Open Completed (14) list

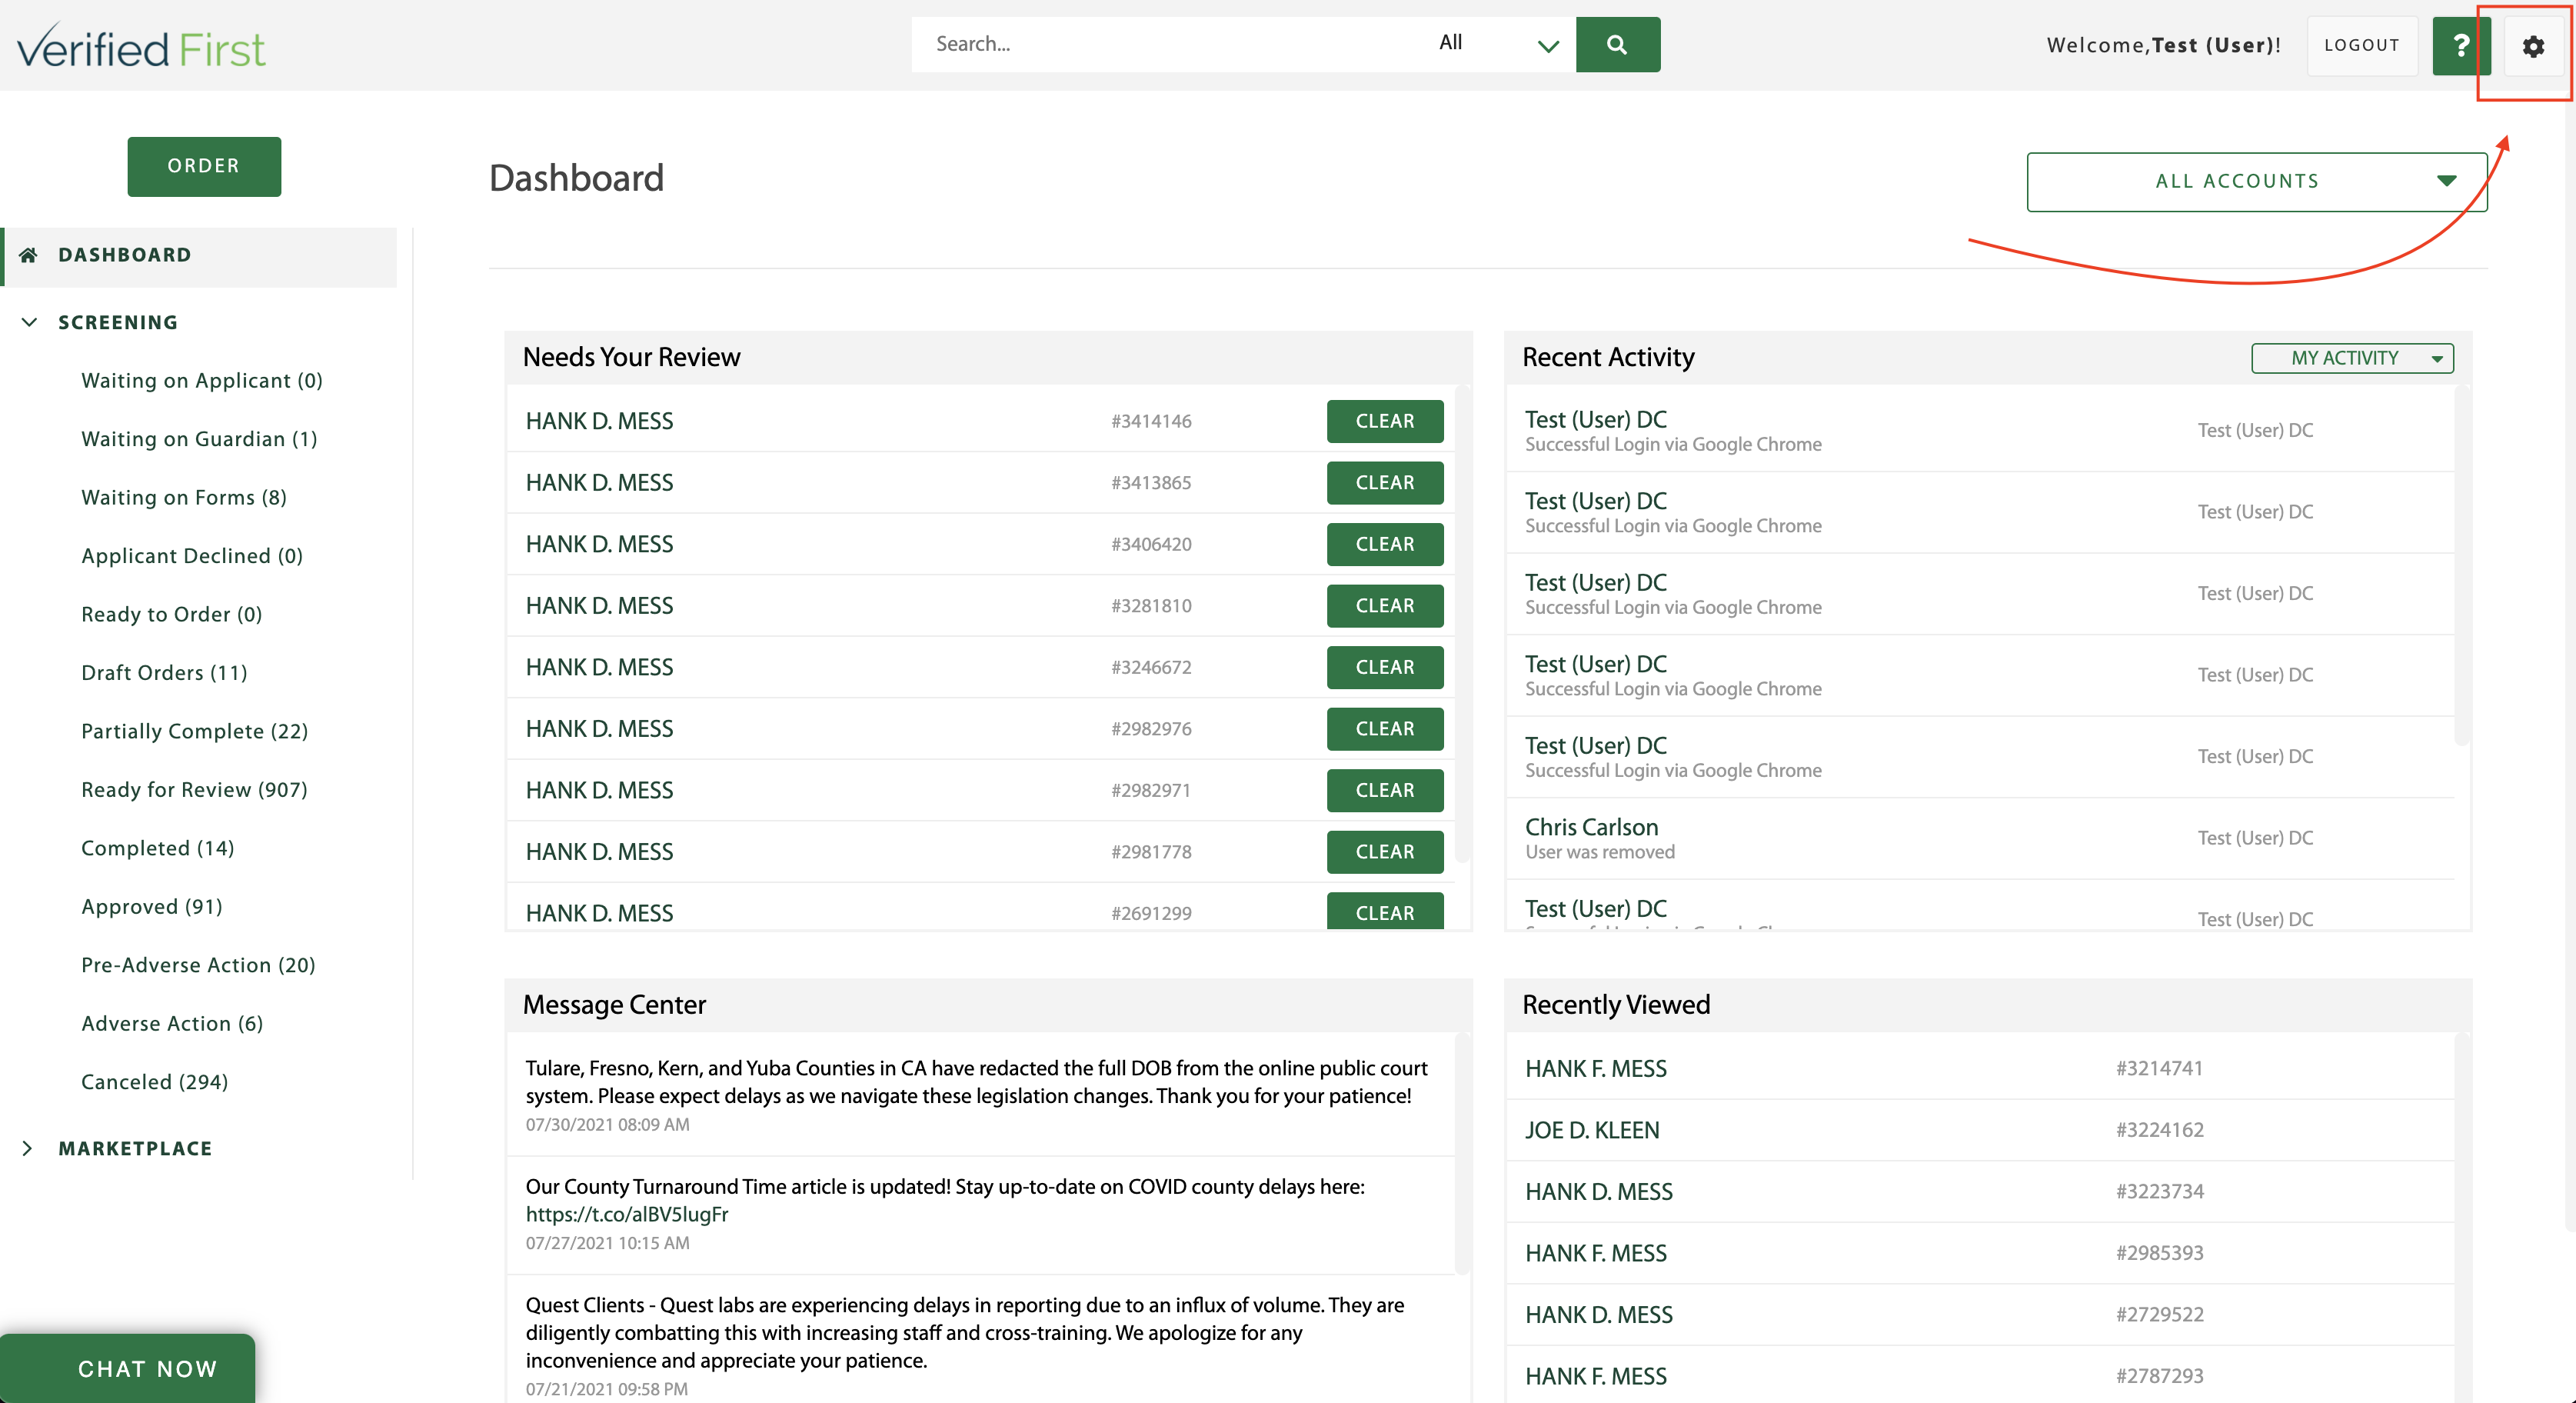click(x=158, y=849)
